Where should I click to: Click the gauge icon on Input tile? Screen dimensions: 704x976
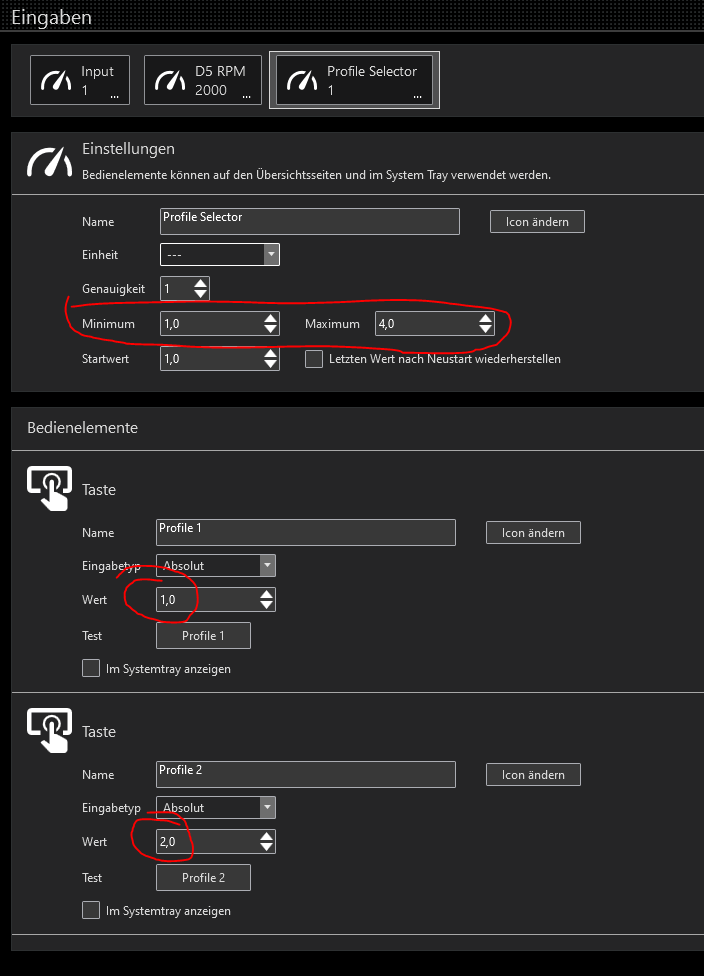click(56, 80)
